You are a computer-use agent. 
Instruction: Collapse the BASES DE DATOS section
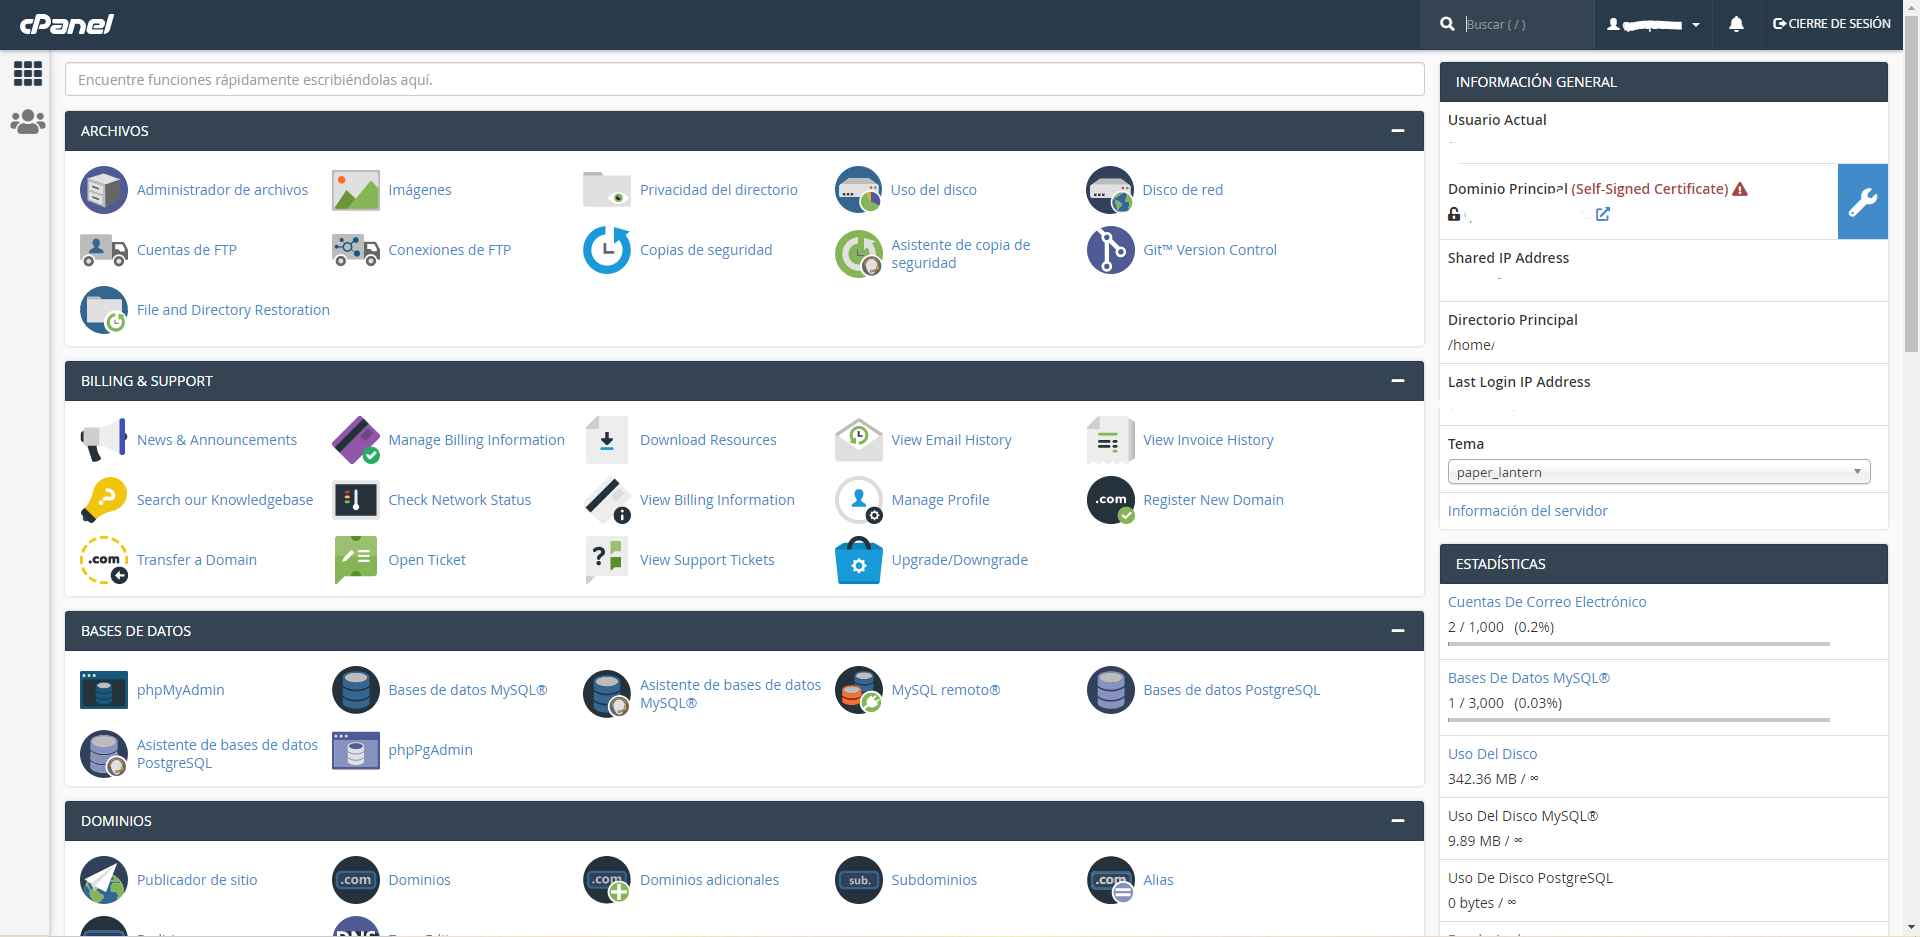pos(1398,631)
